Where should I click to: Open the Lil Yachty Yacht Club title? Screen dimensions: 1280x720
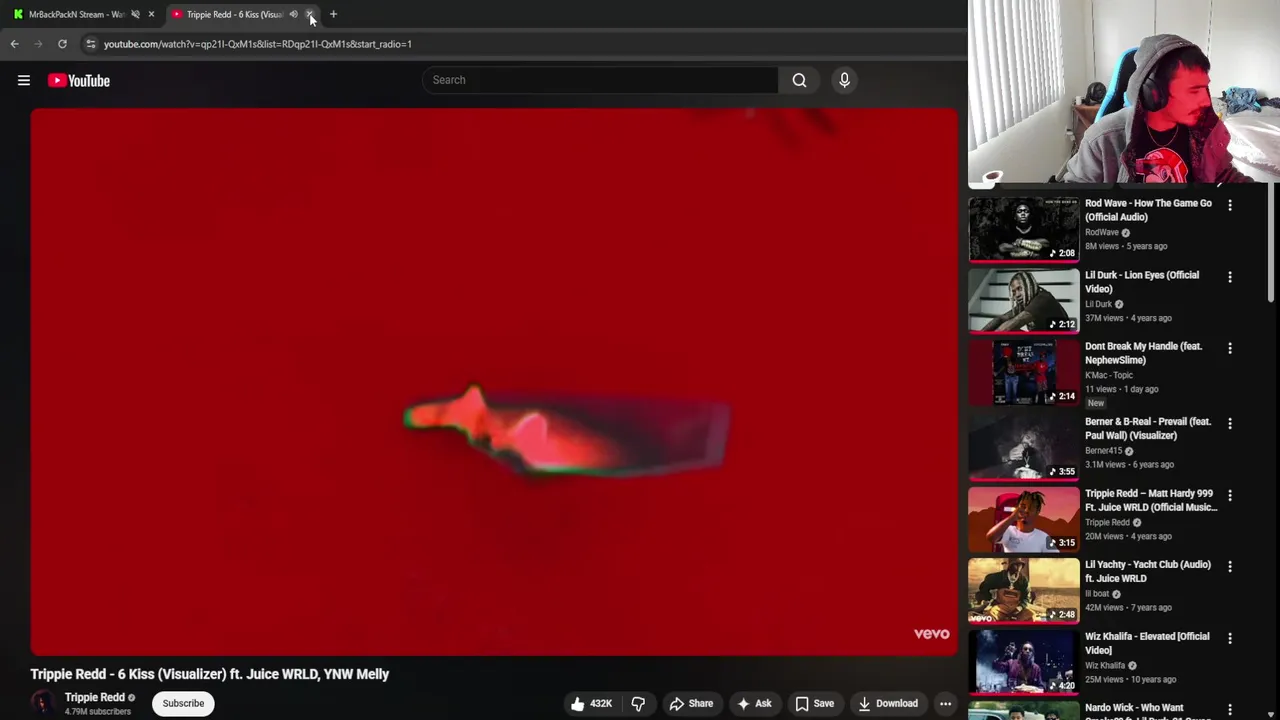pos(1148,571)
